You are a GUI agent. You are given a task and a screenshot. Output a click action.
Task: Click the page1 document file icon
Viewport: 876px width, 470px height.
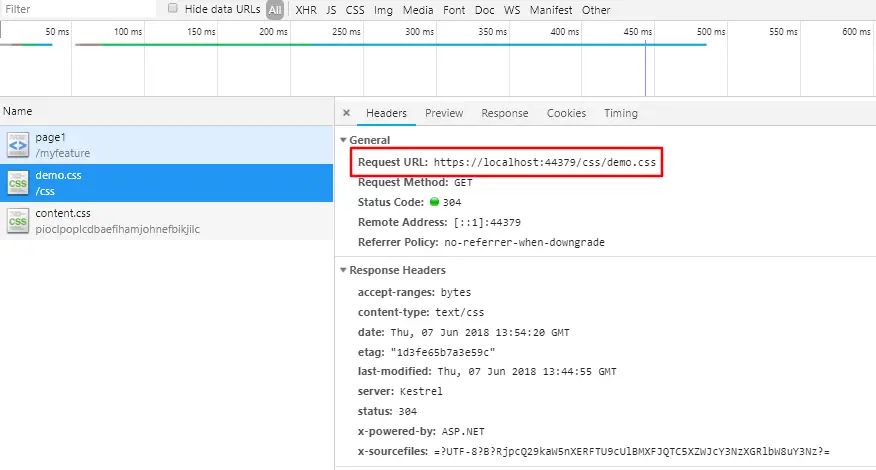(x=17, y=145)
